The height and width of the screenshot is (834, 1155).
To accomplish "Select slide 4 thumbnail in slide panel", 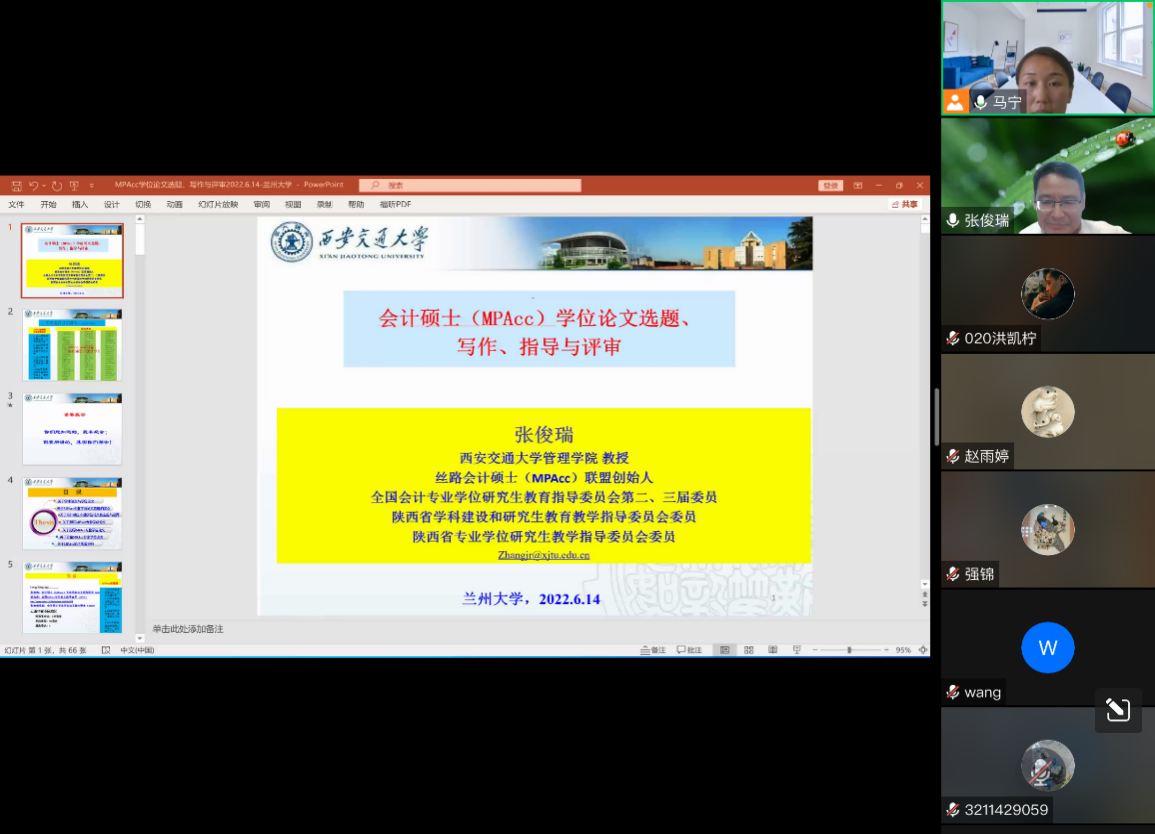I will click(72, 513).
